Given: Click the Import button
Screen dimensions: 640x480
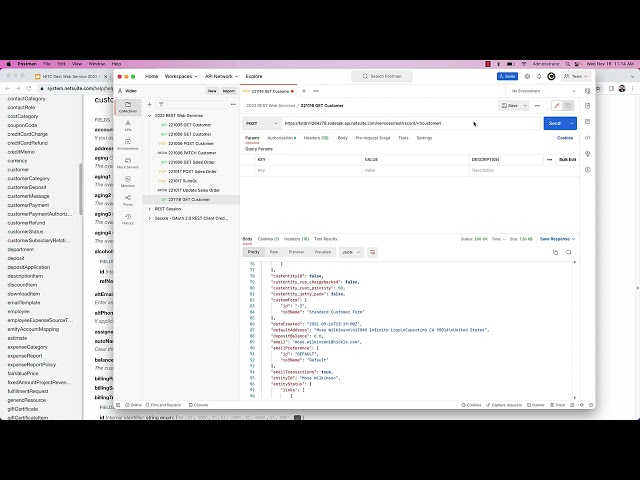Looking at the screenshot, I should [229, 91].
